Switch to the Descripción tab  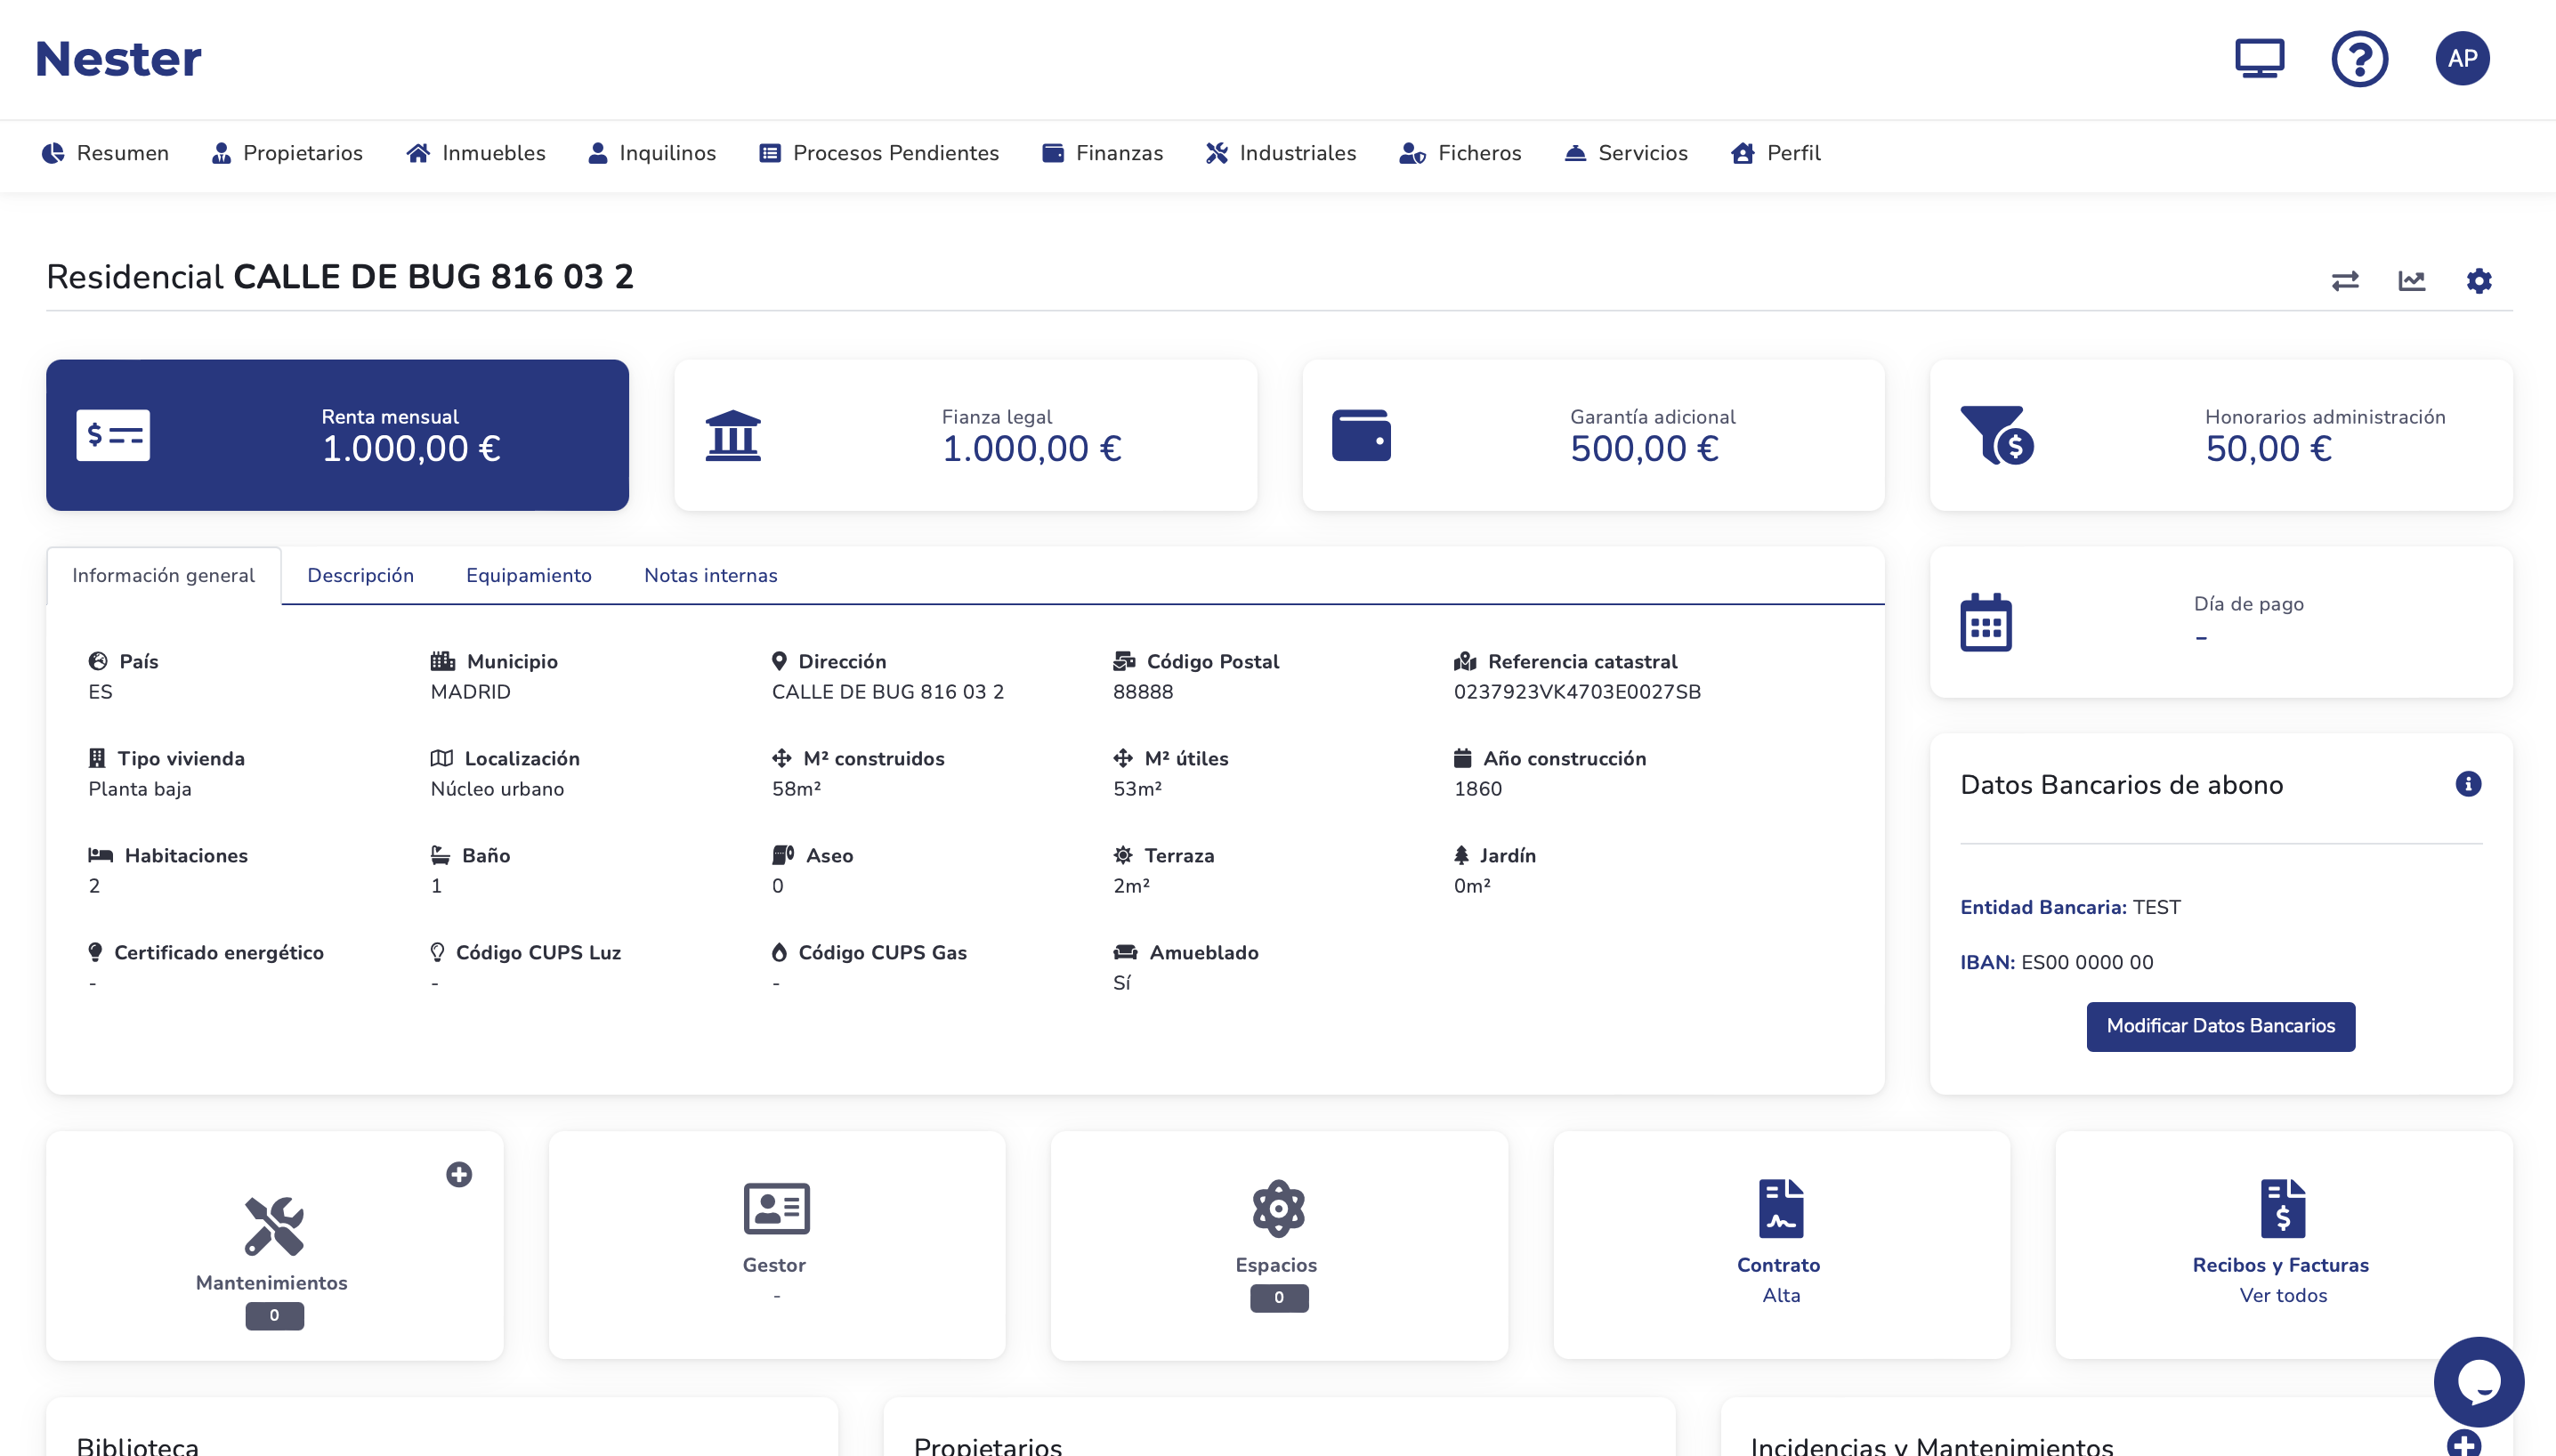(x=361, y=575)
